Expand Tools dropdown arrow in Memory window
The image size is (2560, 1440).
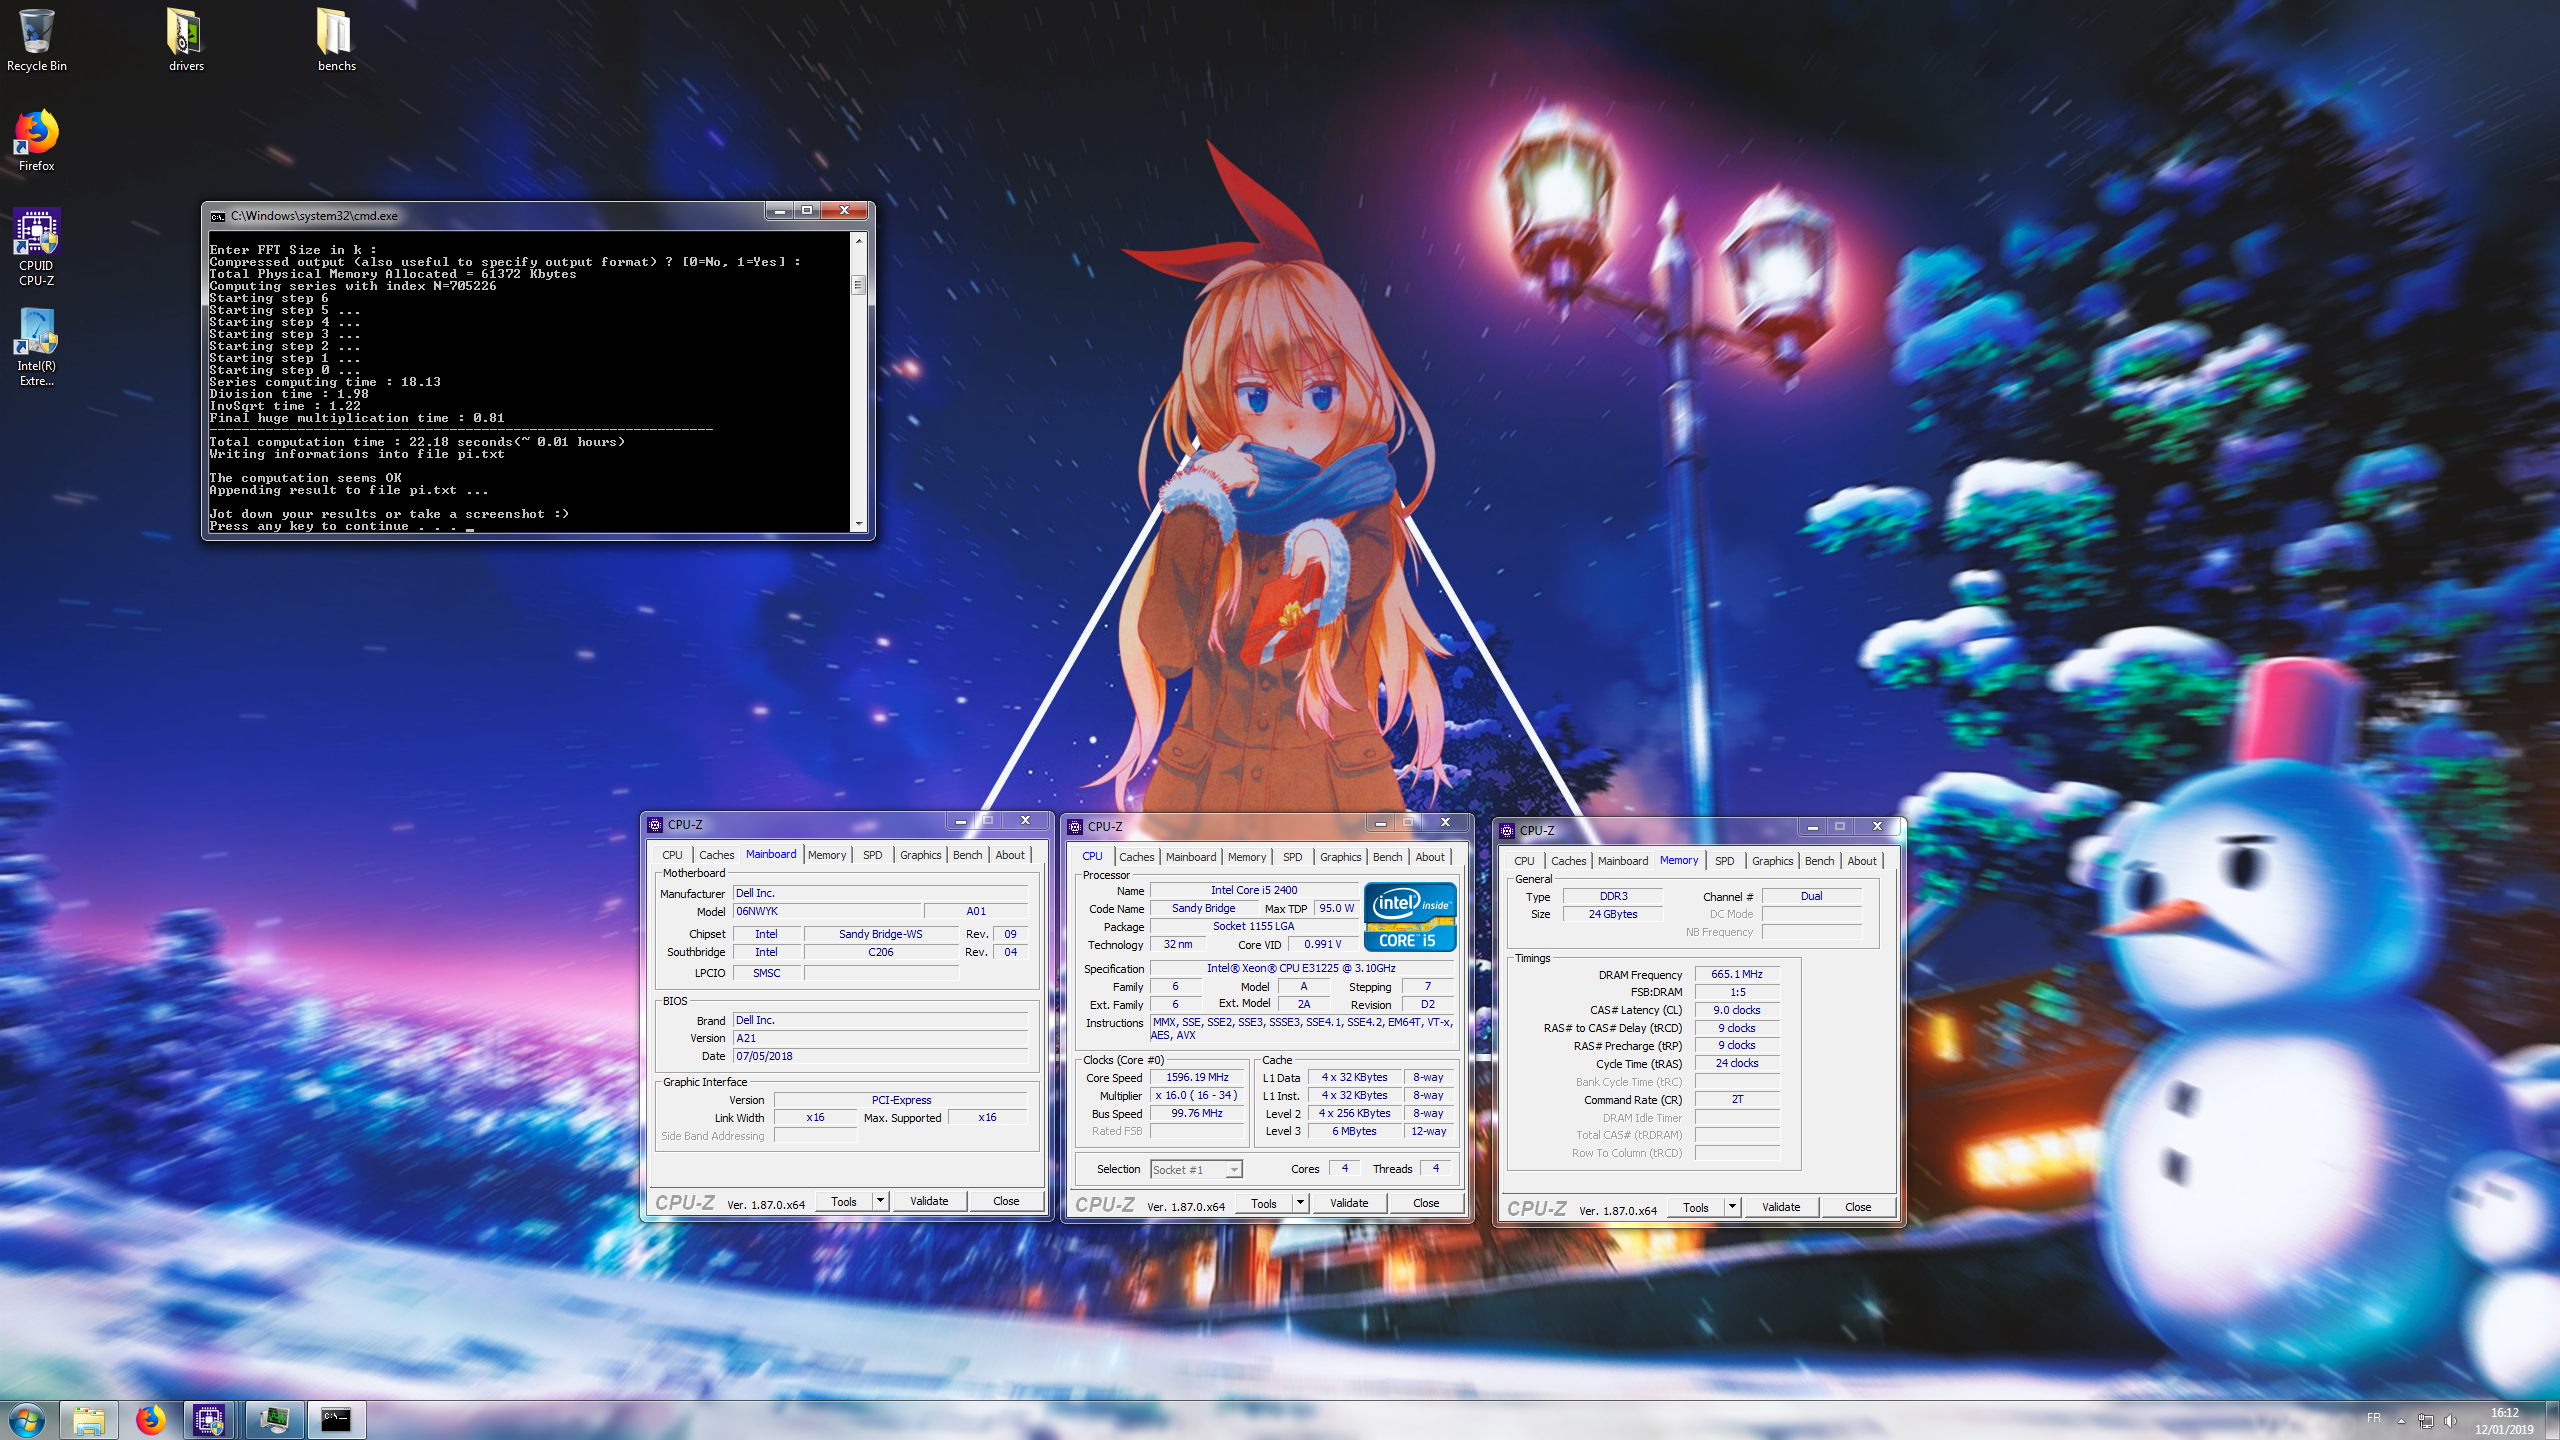1733,1207
